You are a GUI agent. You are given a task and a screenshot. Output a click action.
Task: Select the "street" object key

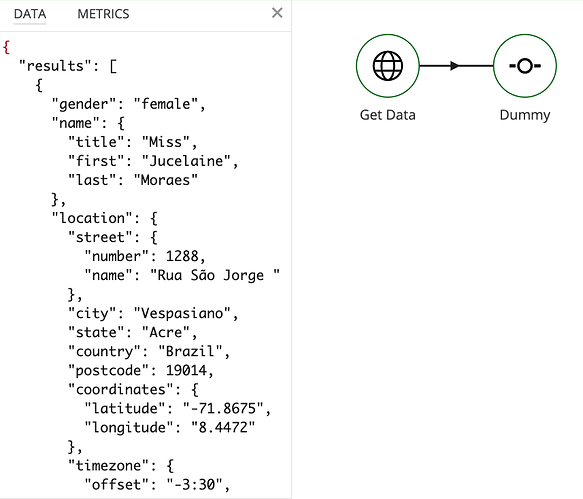[x=100, y=237]
